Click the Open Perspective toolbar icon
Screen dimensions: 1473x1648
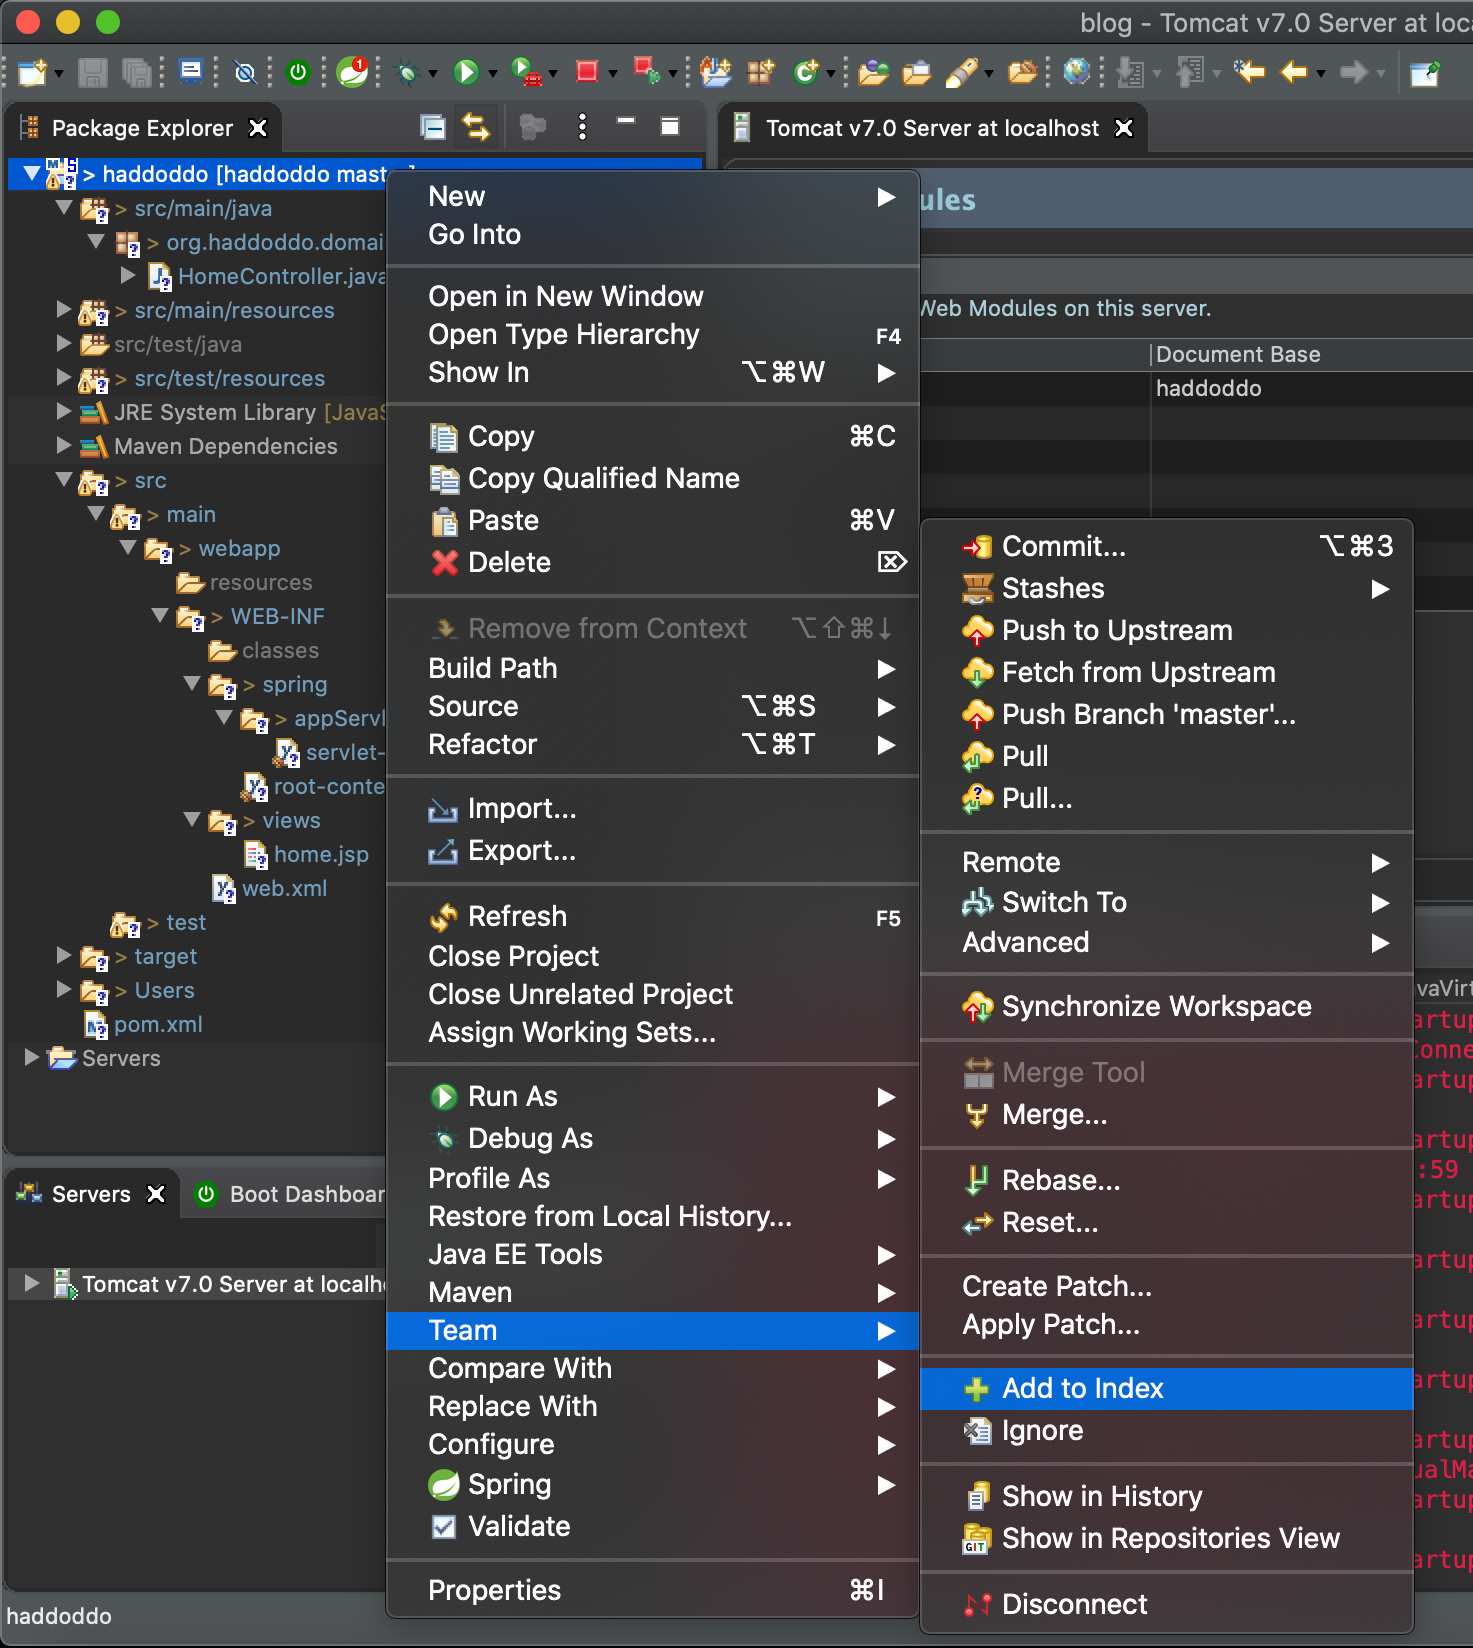(1424, 72)
